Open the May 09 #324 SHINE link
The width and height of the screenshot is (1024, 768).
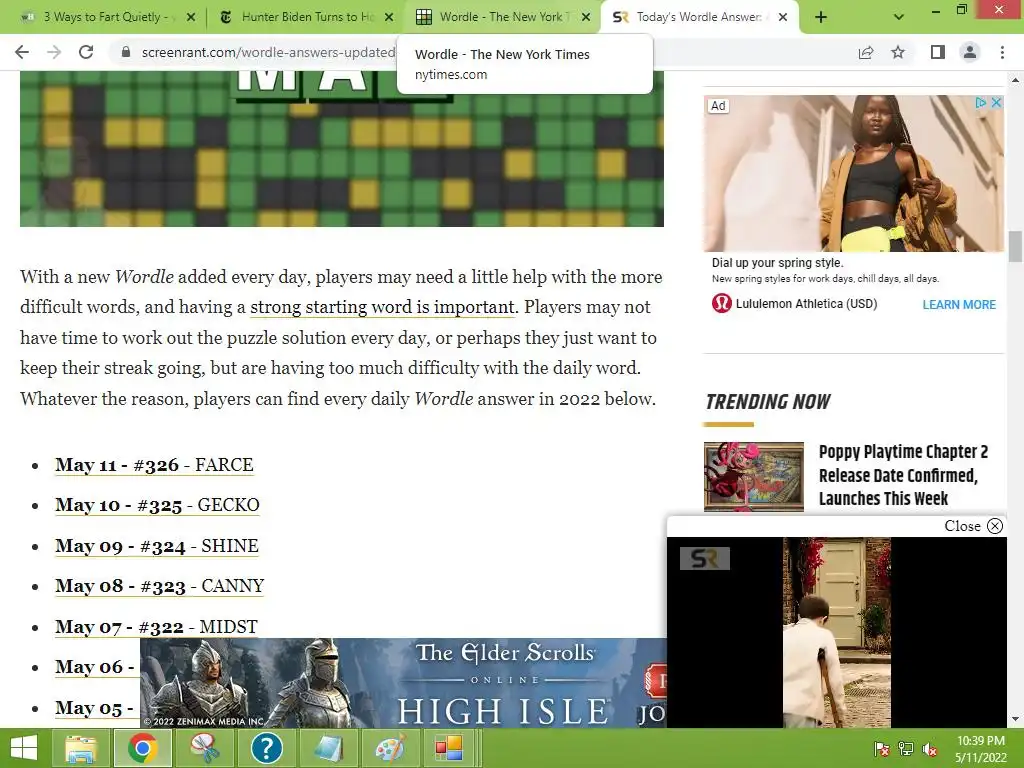[x=157, y=546]
